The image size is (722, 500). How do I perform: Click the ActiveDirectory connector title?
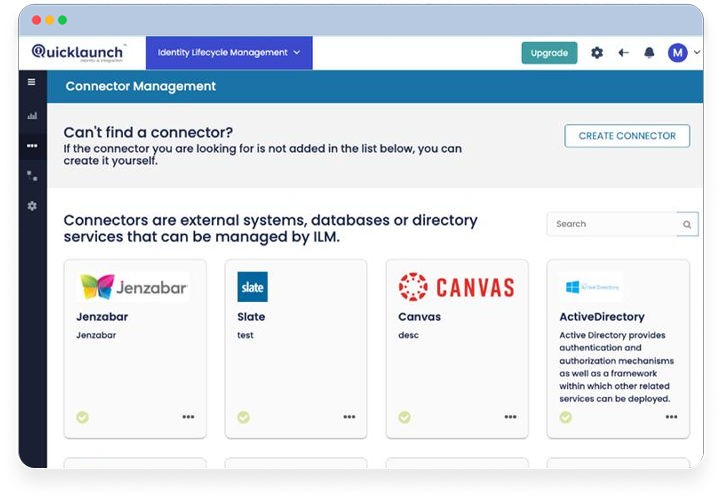click(x=602, y=317)
